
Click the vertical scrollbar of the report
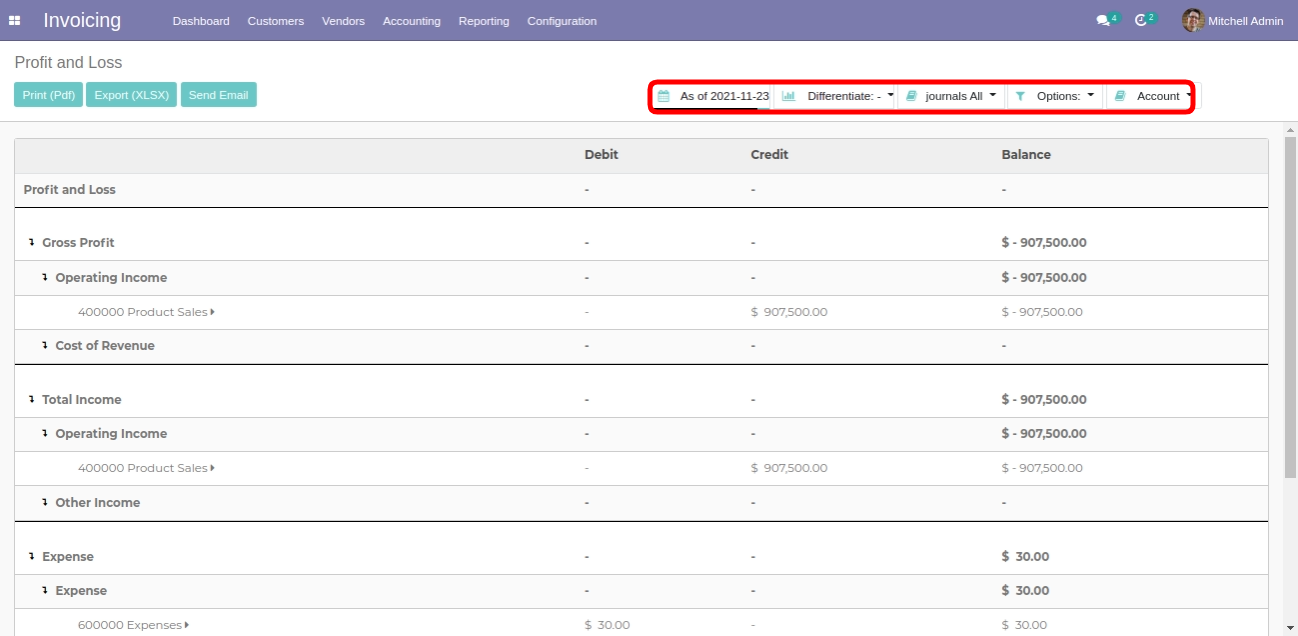pyautogui.click(x=1289, y=300)
